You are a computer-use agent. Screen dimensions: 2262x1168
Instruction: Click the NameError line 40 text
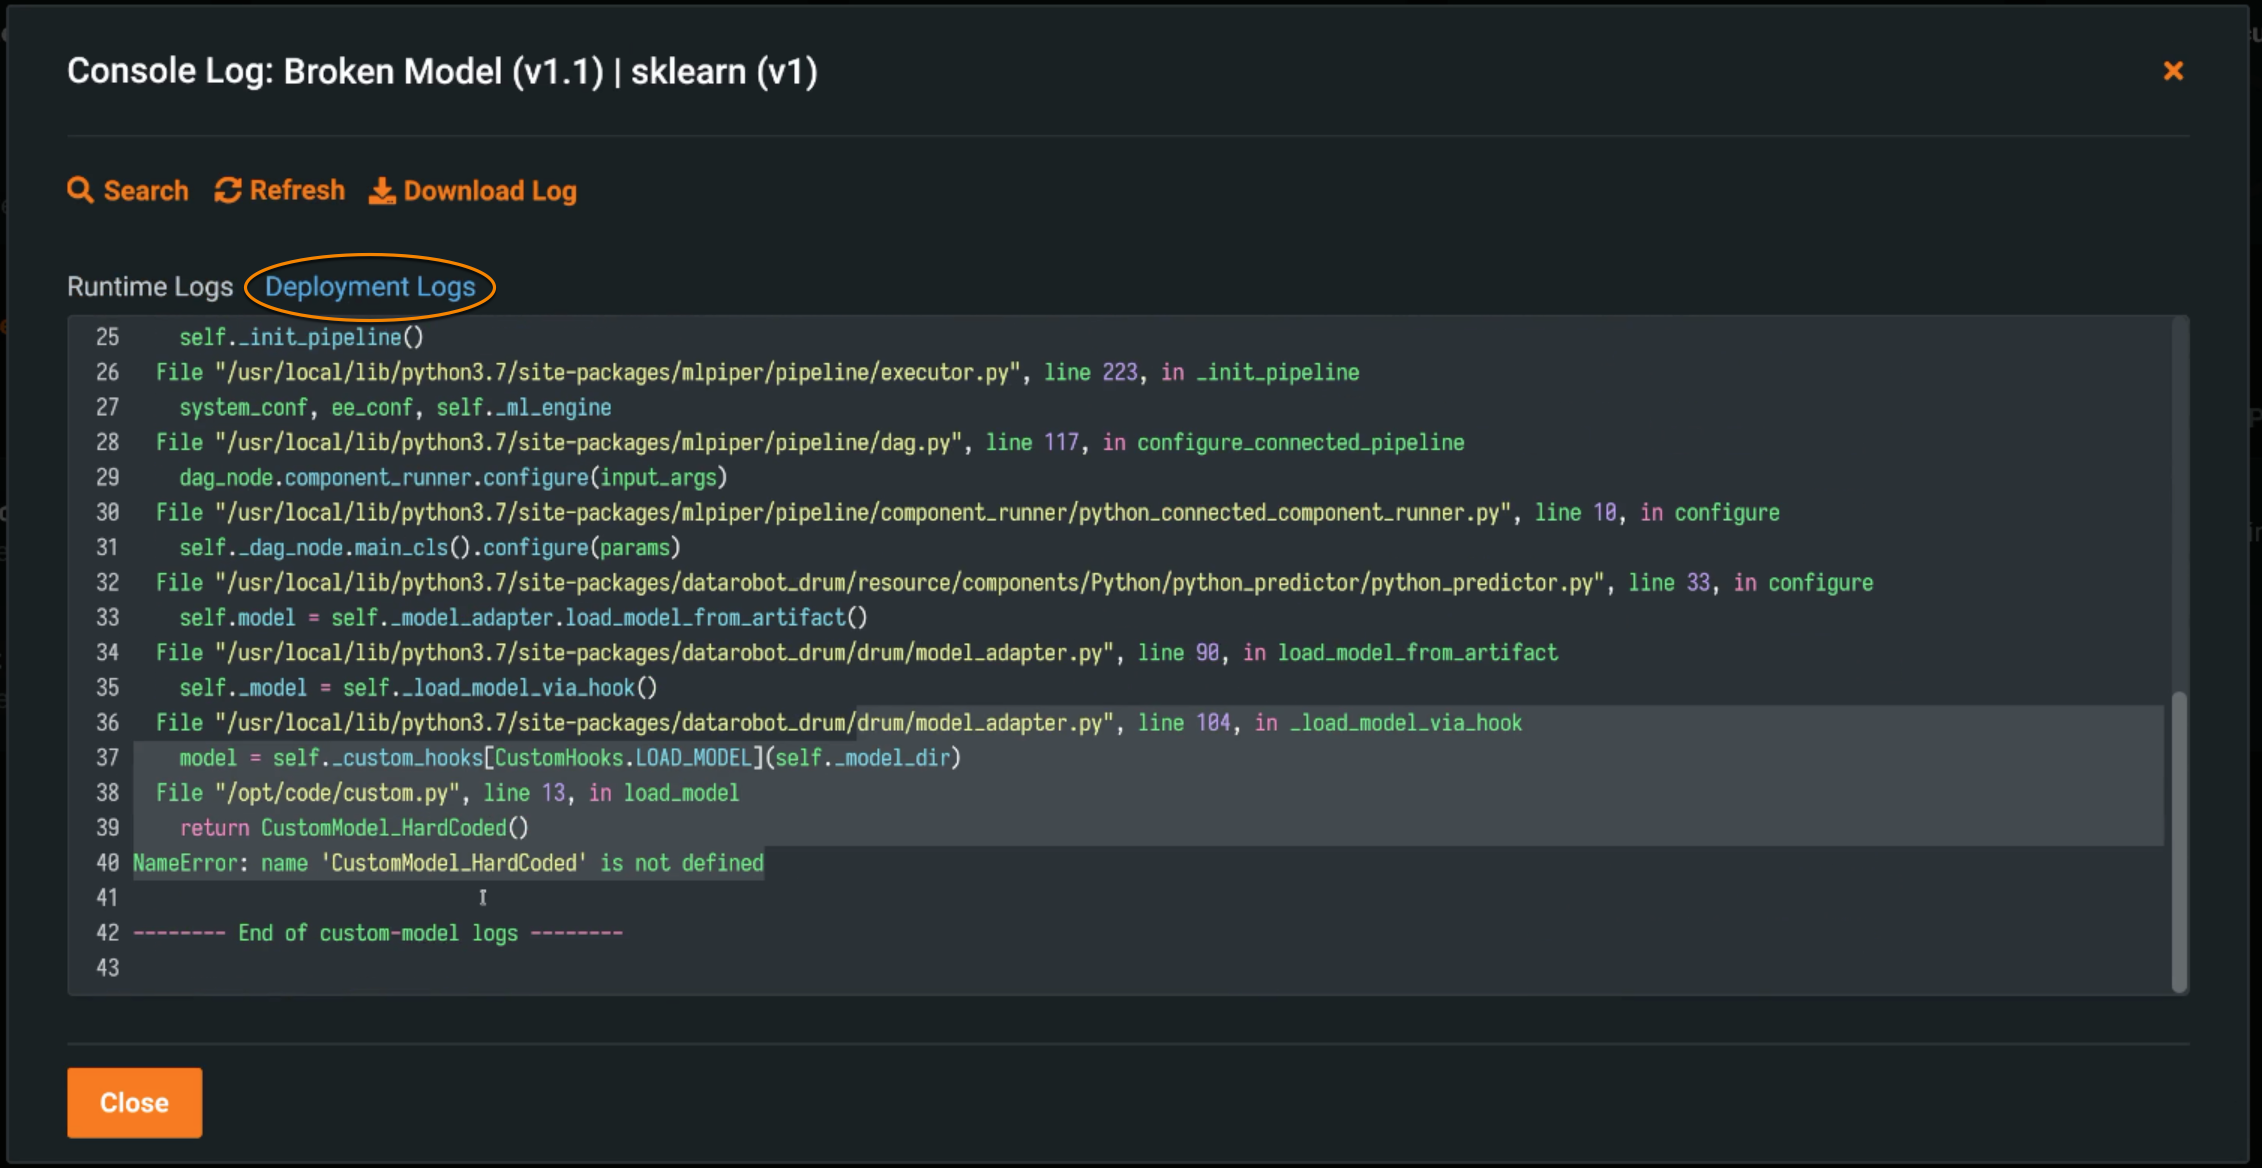click(448, 863)
